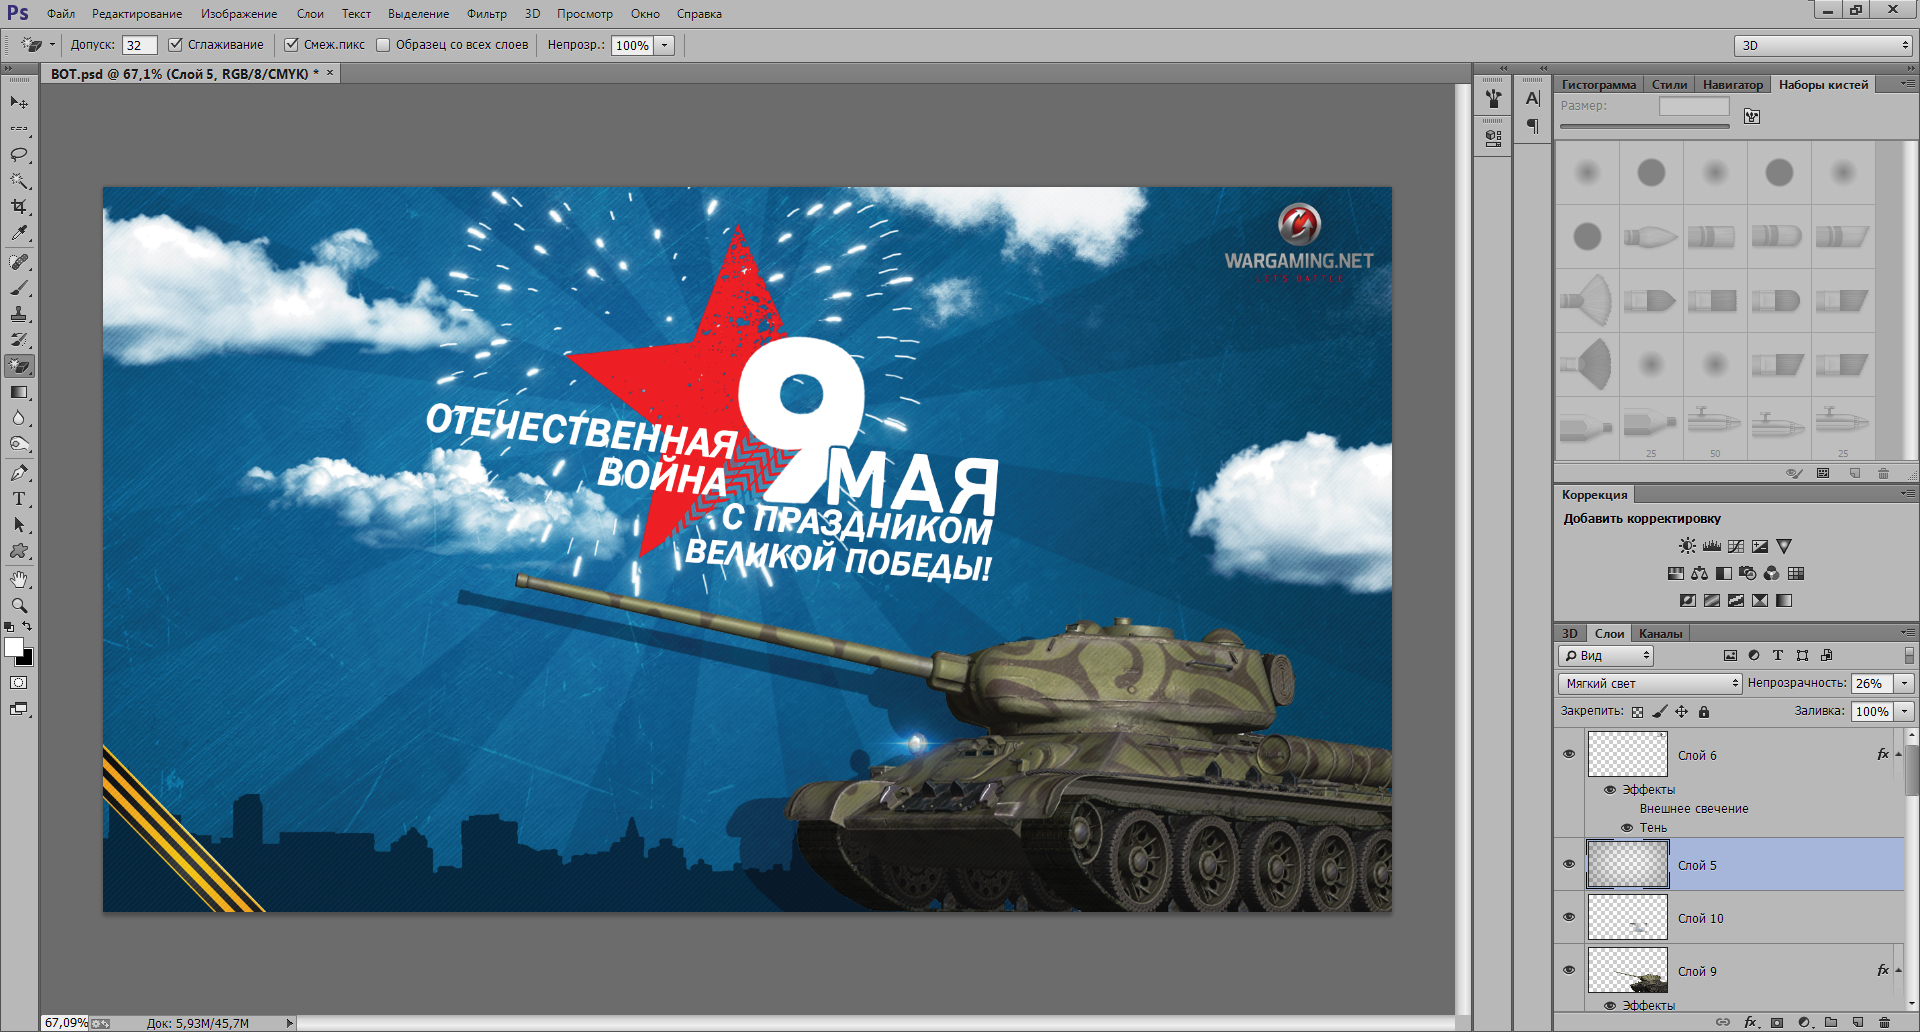Open blend mode dropdown Мягкий свет

[x=1650, y=683]
